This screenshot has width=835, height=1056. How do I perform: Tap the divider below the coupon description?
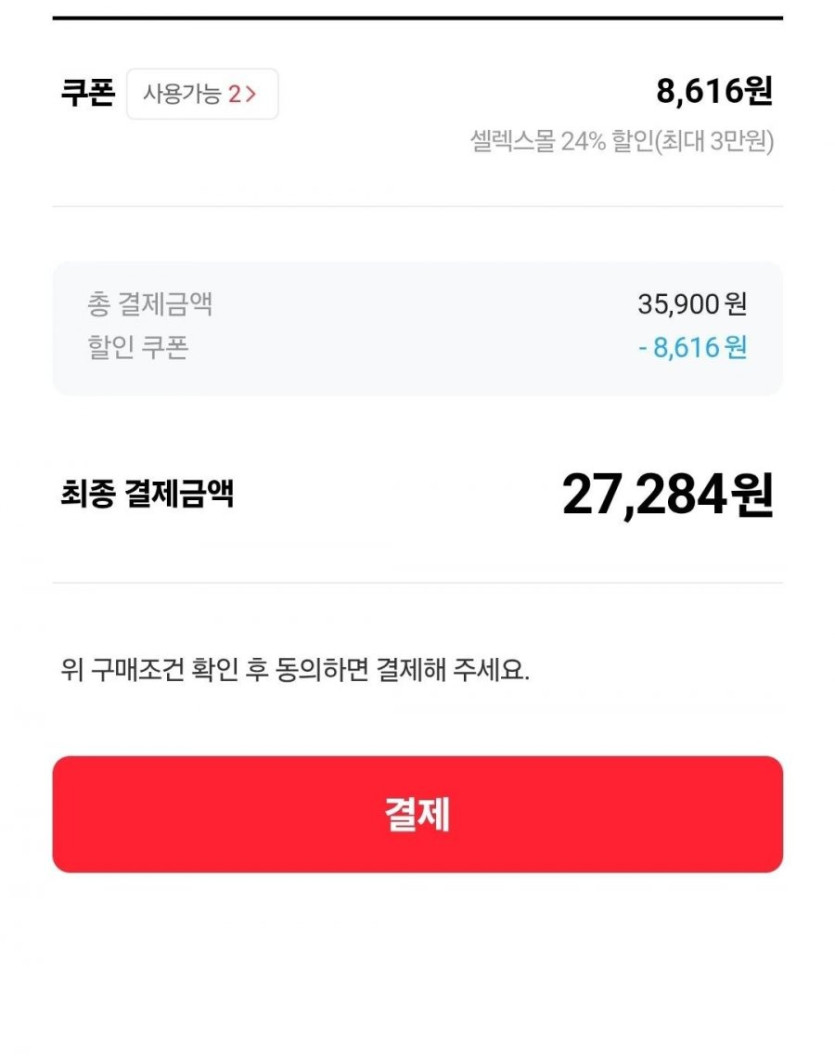pyautogui.click(x=417, y=207)
